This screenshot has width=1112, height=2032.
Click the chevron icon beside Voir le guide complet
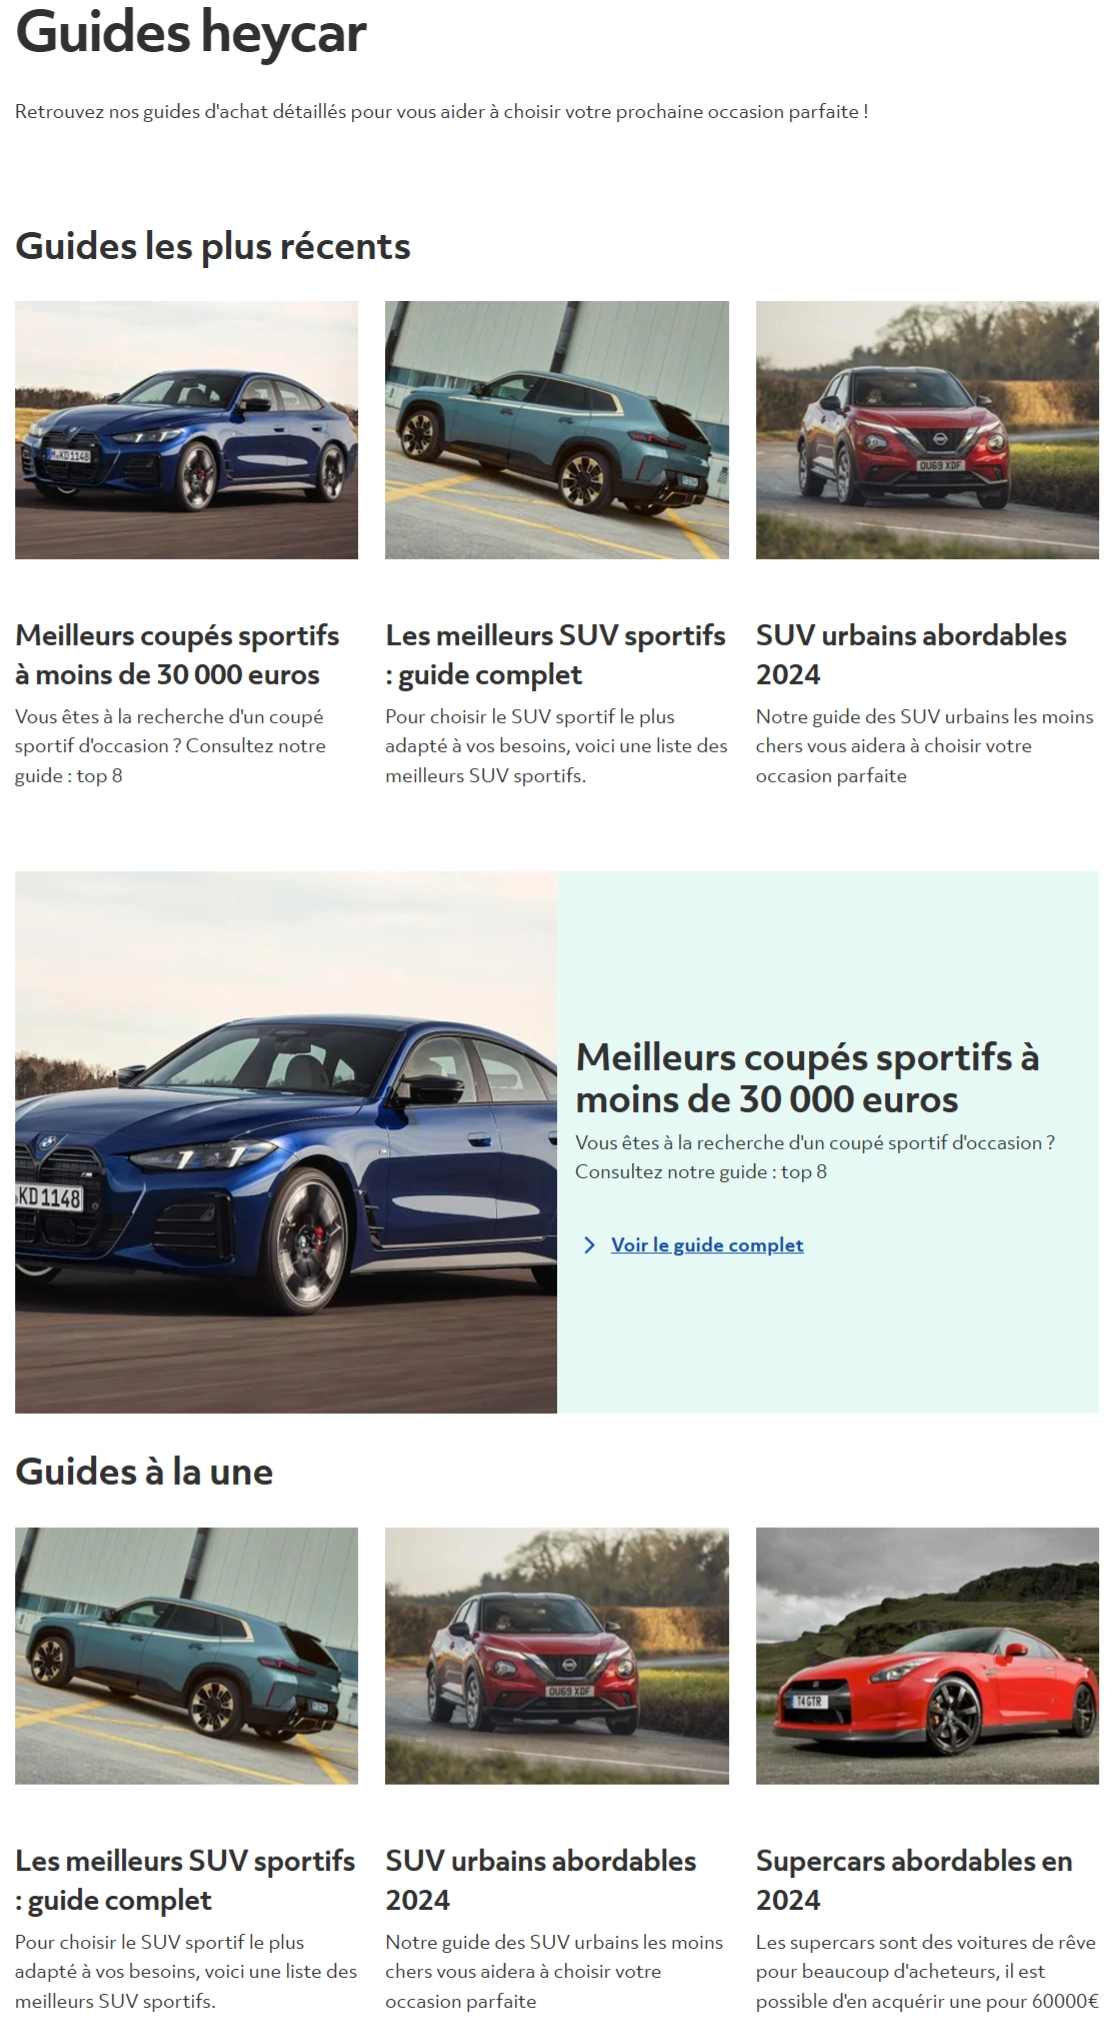pos(589,1245)
